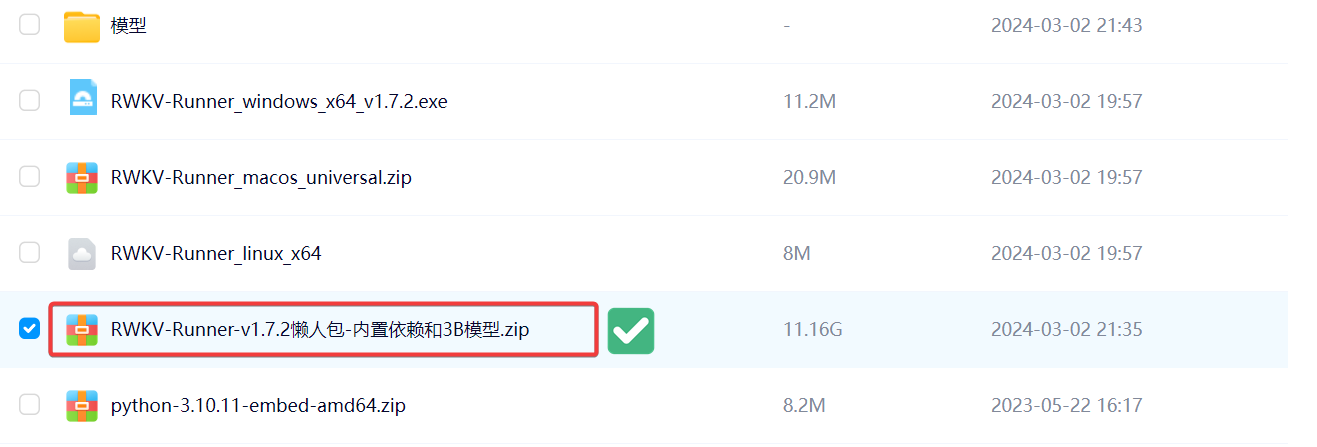Open the RWKV-Runner_linux_x64 file name
This screenshot has width=1317, height=447.
[216, 254]
